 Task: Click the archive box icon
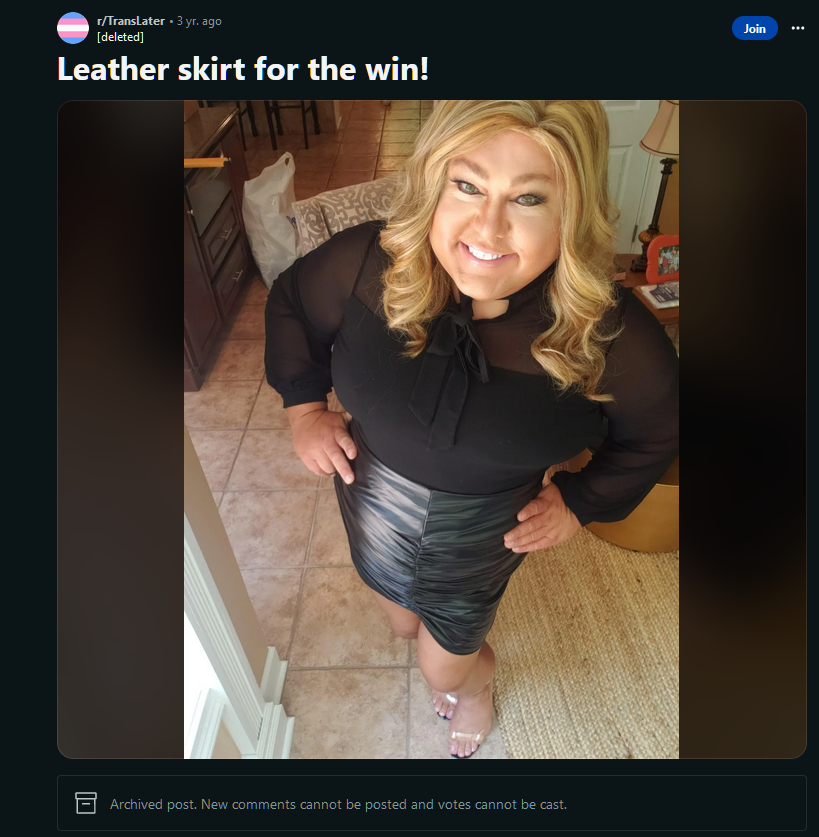86,803
